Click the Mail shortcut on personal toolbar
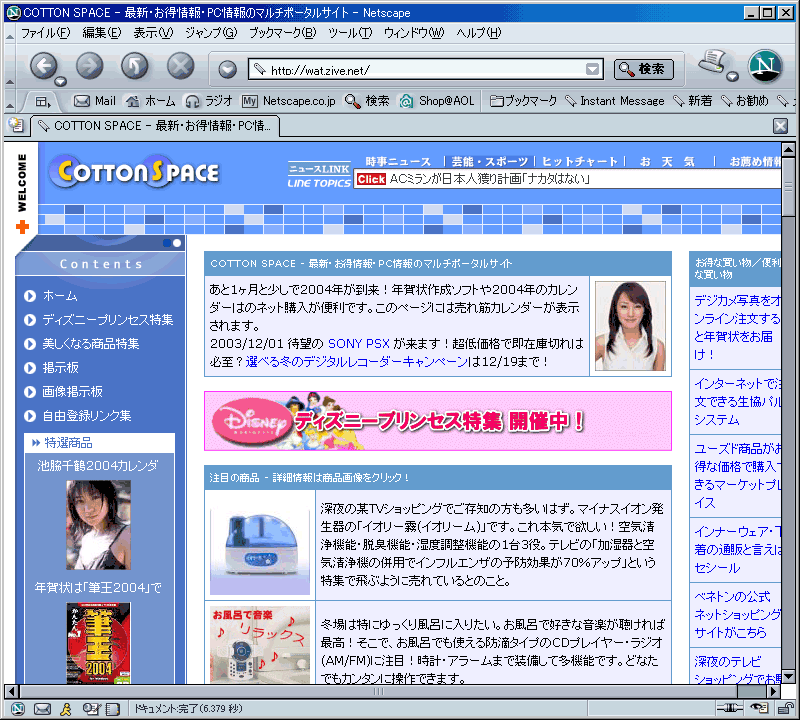The height and width of the screenshot is (720, 800). [95, 101]
